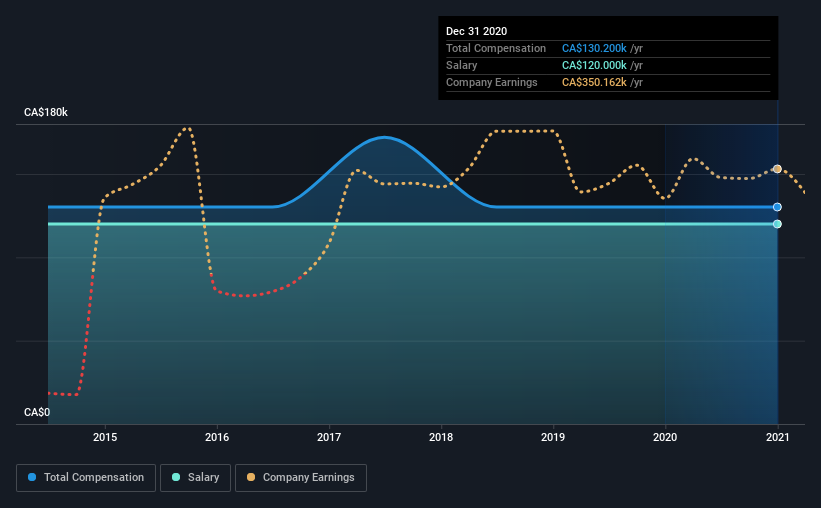821x508 pixels.
Task: Click the Dec 31 2020 tooltip date
Action: pyautogui.click(x=476, y=31)
